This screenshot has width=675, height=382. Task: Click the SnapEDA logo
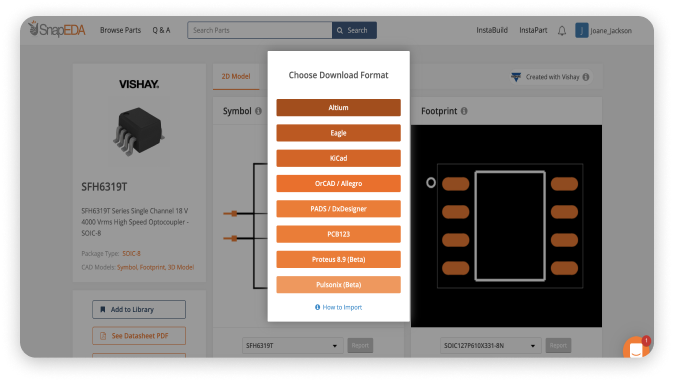tap(57, 29)
